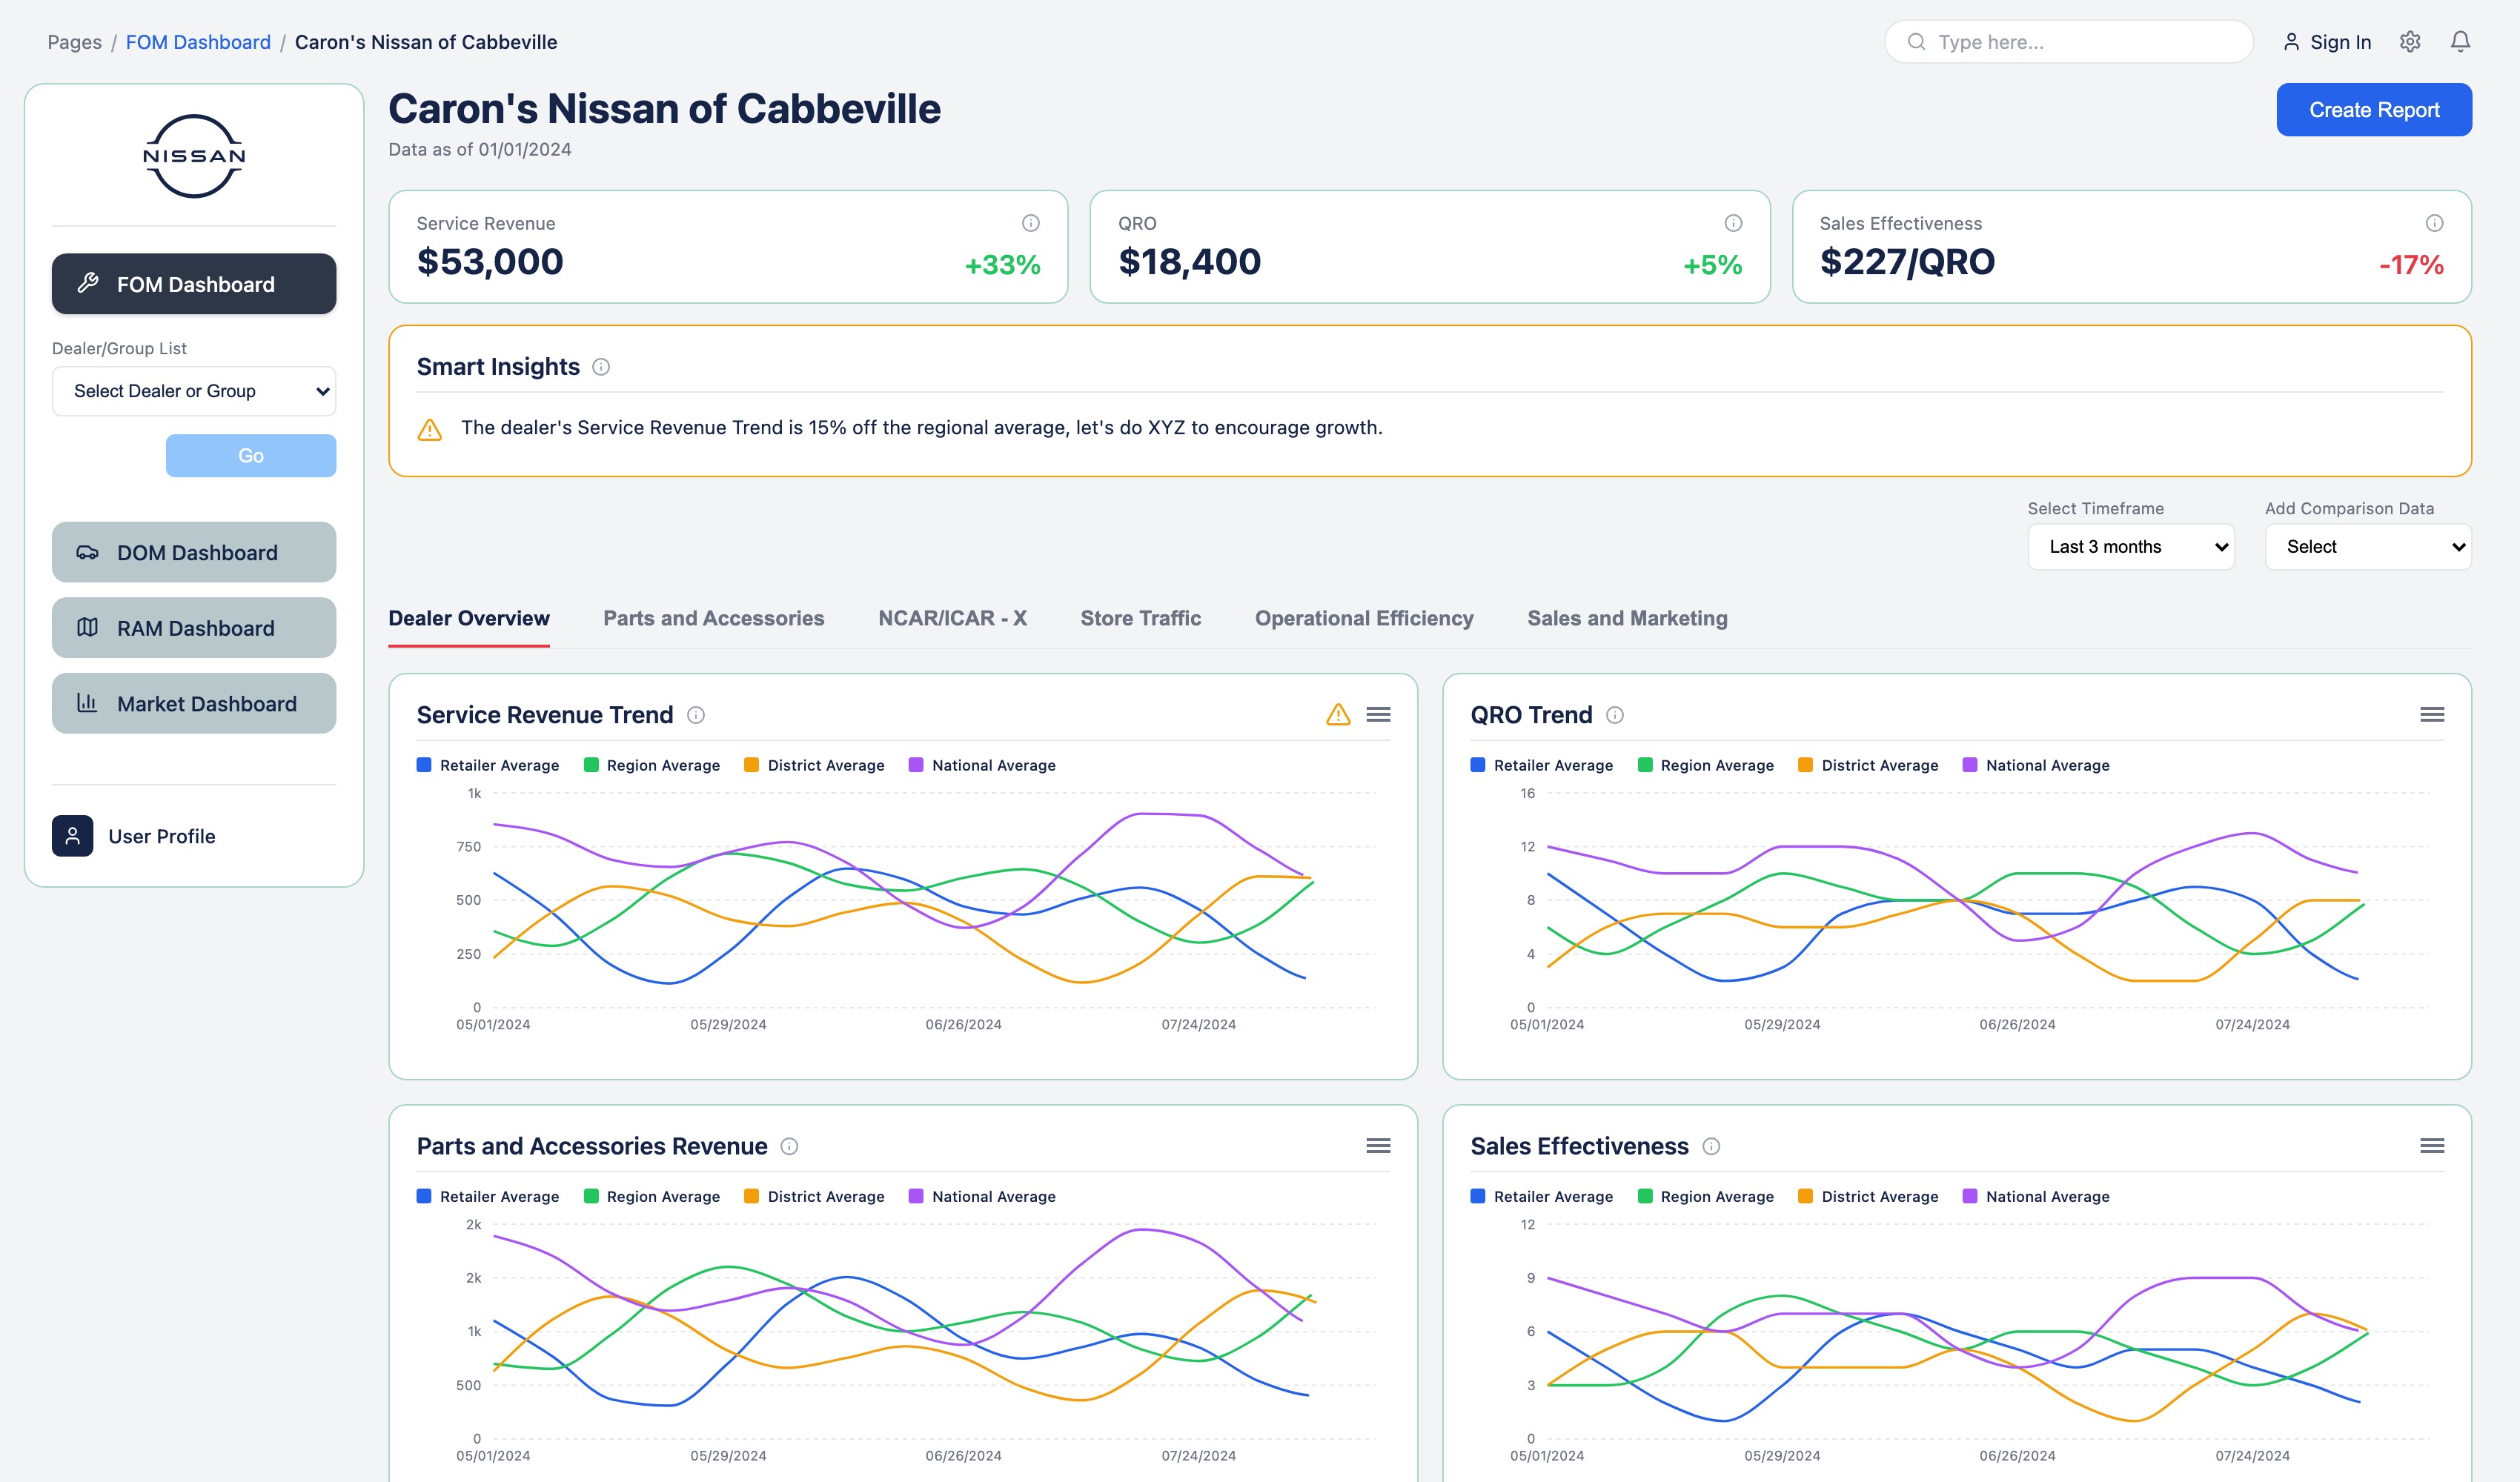Open the DOM Dashboard page
Screen dimensions: 2520x1482
[x=194, y=552]
